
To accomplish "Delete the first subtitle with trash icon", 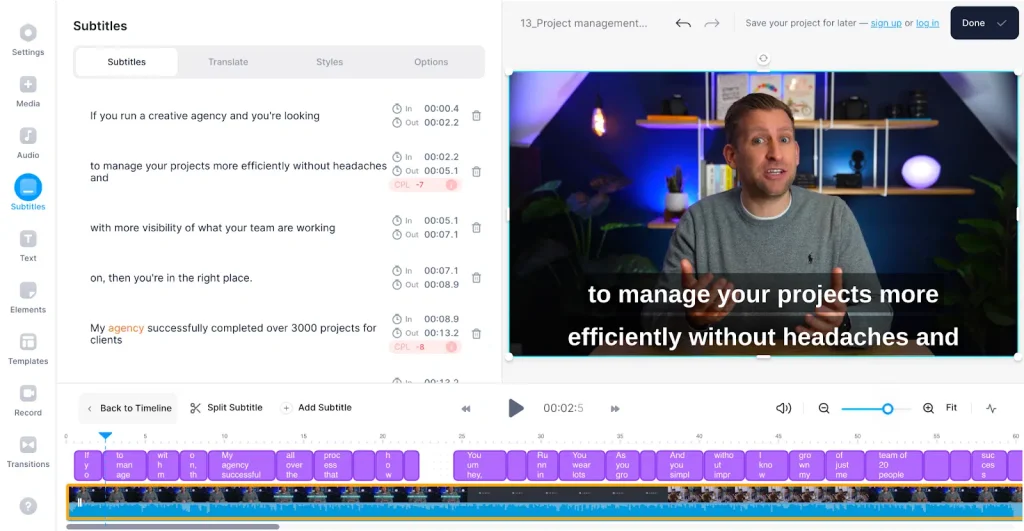I will pyautogui.click(x=476, y=116).
